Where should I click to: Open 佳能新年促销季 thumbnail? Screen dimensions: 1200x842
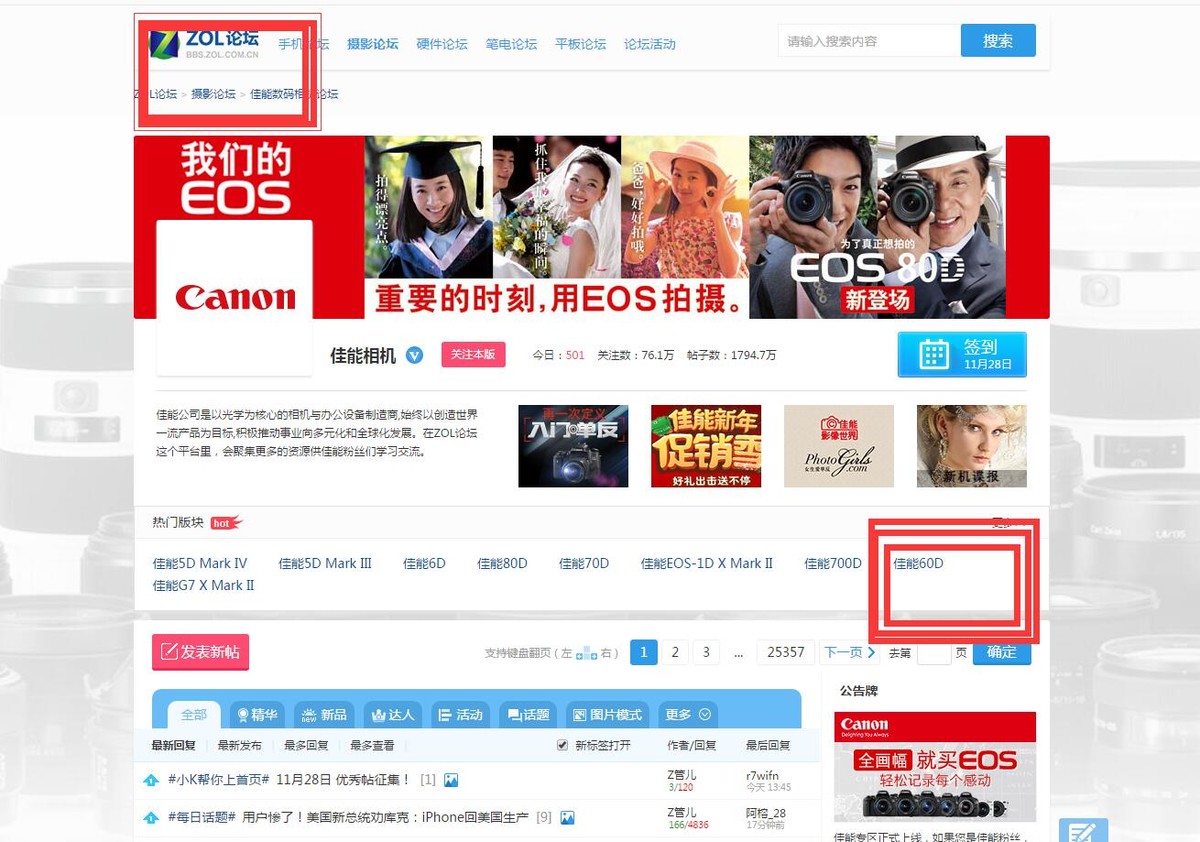706,446
